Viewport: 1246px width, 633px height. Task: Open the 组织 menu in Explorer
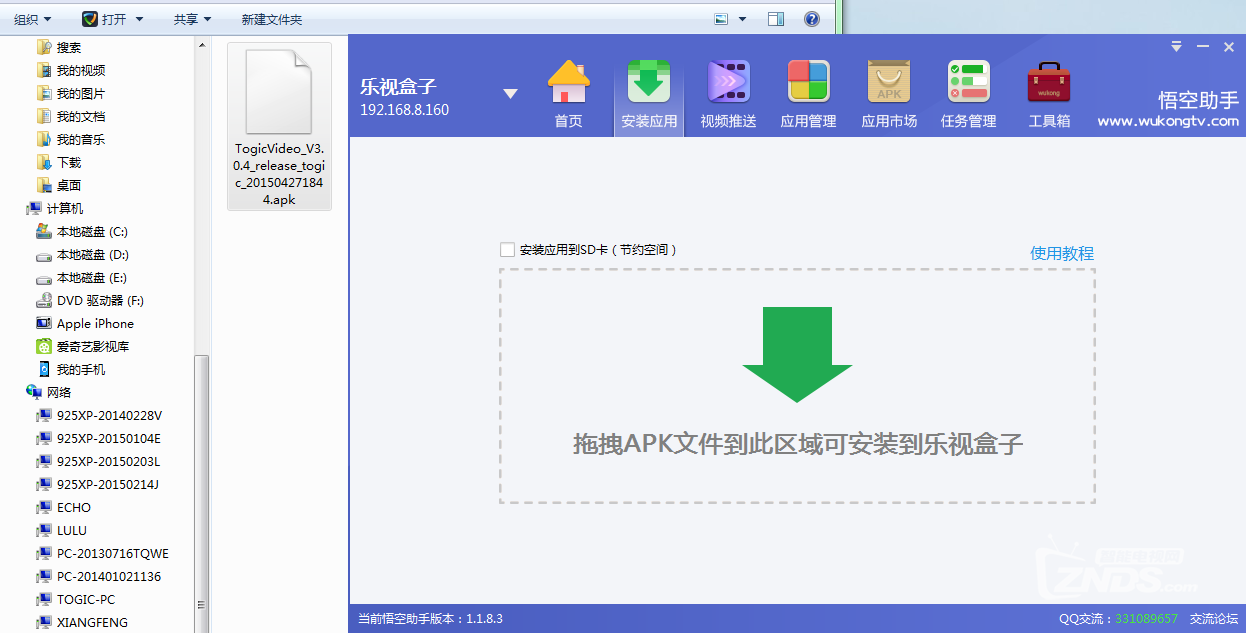(x=33, y=19)
